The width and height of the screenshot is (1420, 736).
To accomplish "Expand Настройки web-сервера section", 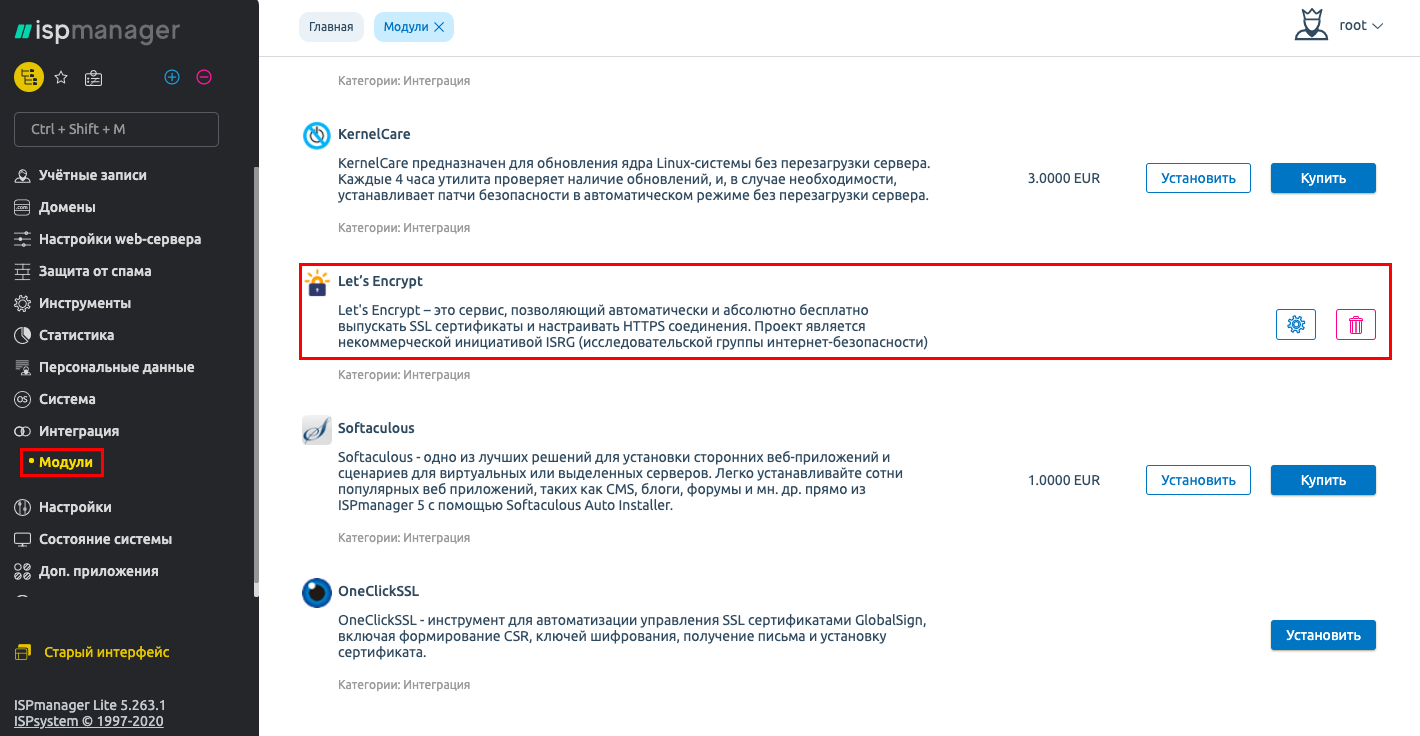I will click(x=120, y=239).
